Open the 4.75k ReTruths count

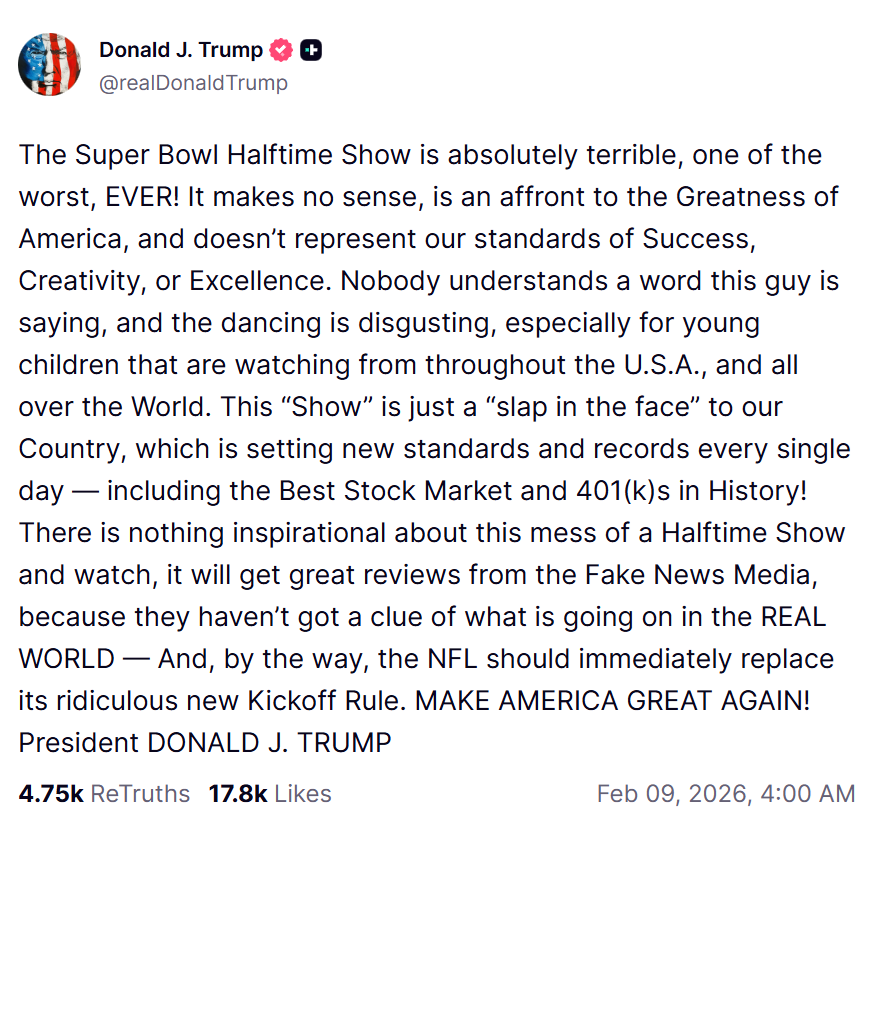(x=51, y=794)
